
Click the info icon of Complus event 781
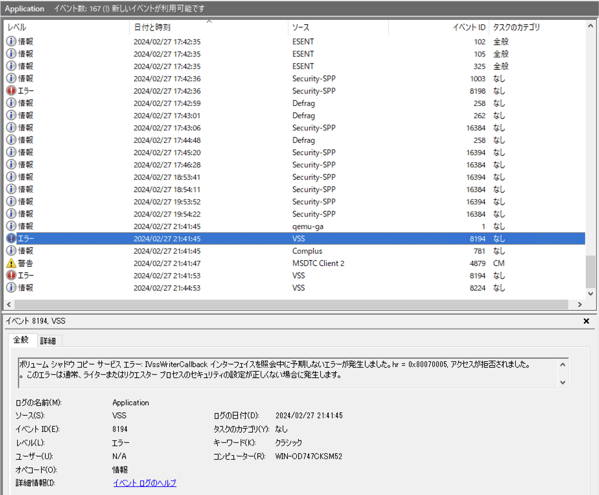(x=11, y=251)
